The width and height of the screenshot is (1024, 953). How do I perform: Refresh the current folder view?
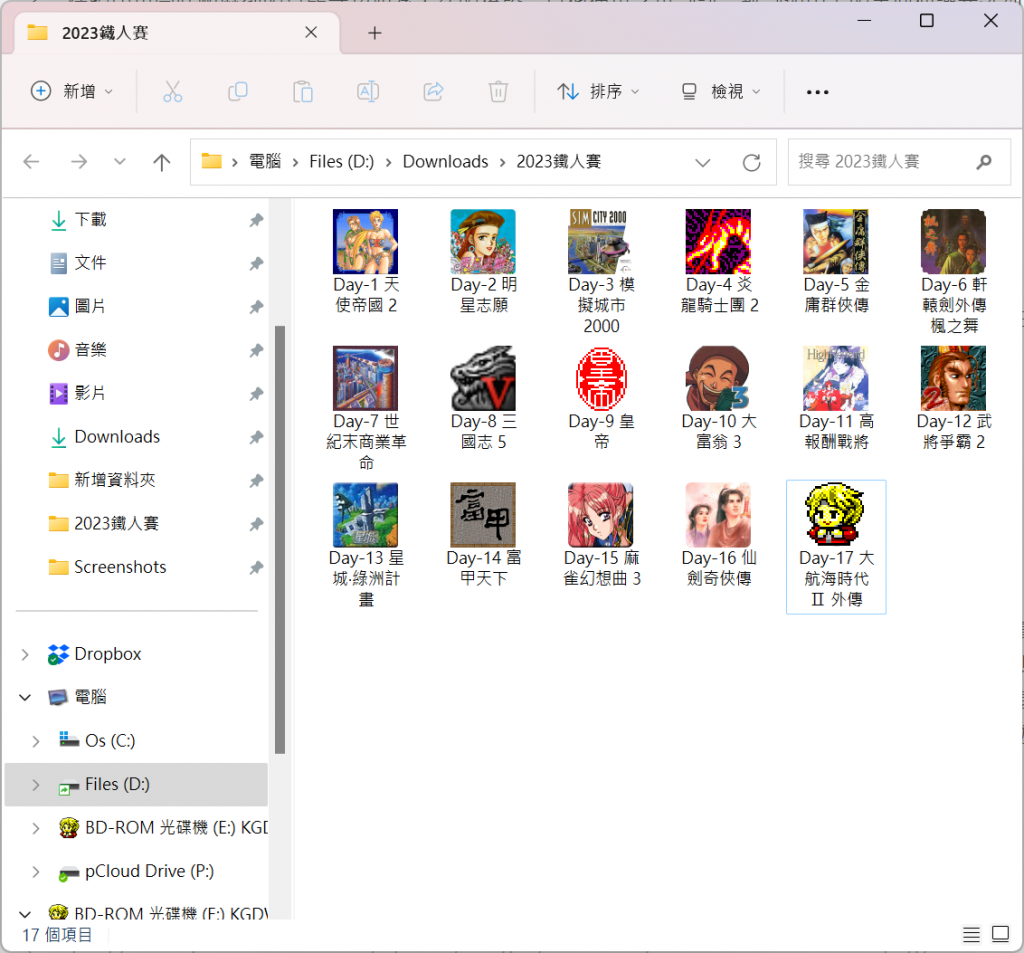pyautogui.click(x=752, y=162)
